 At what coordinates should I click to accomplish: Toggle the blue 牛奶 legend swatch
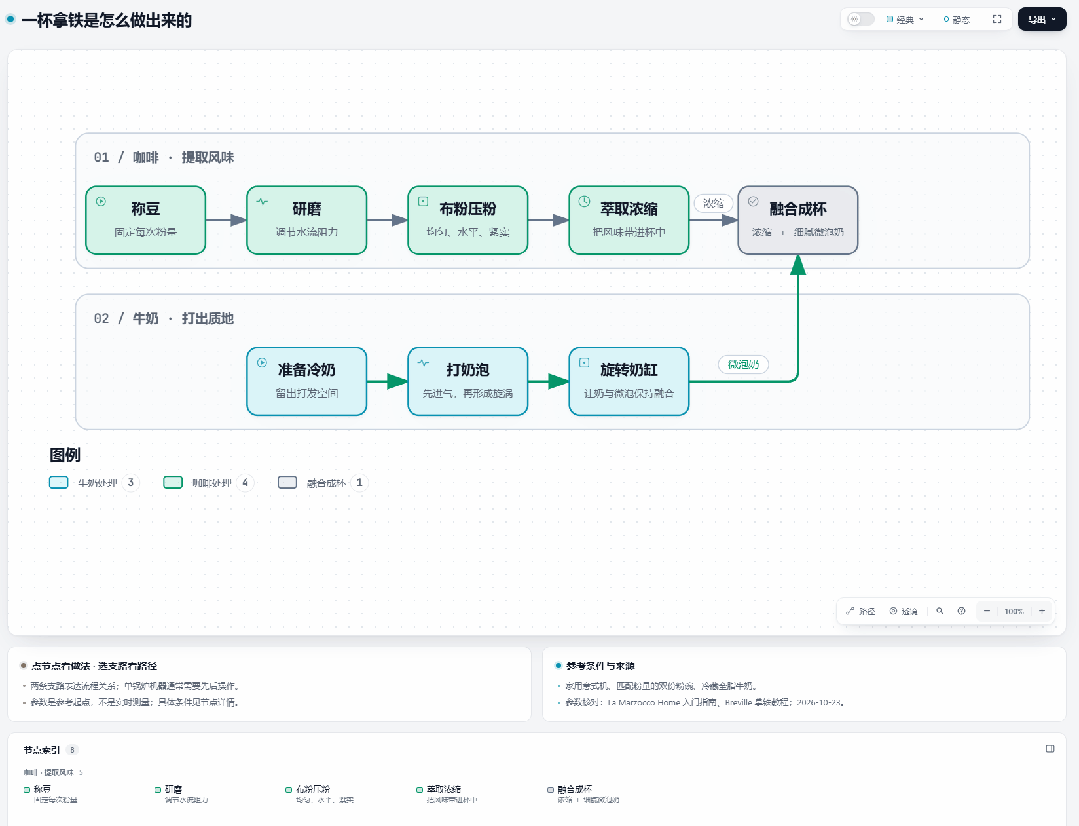pos(58,483)
